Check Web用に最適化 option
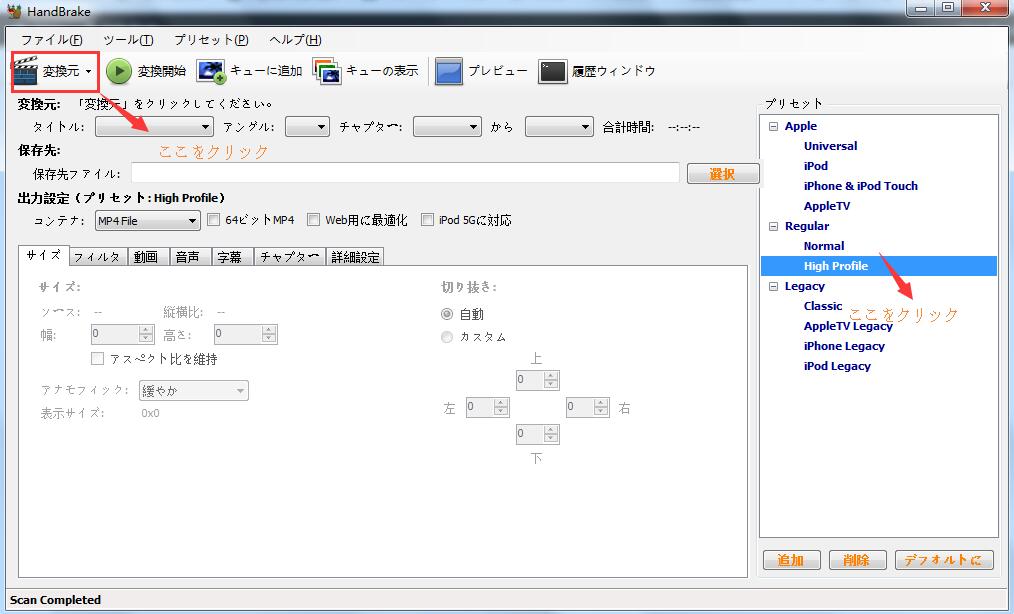This screenshot has width=1014, height=614. pos(313,220)
